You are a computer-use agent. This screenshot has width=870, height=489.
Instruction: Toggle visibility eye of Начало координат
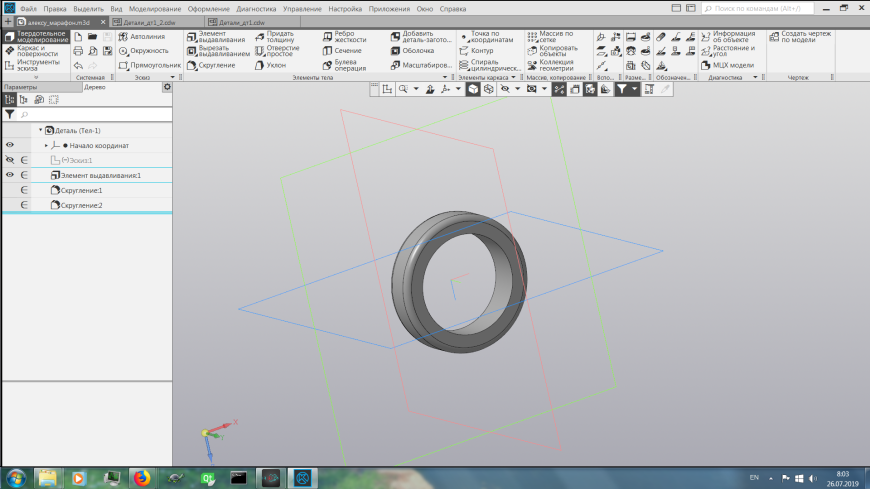10,145
